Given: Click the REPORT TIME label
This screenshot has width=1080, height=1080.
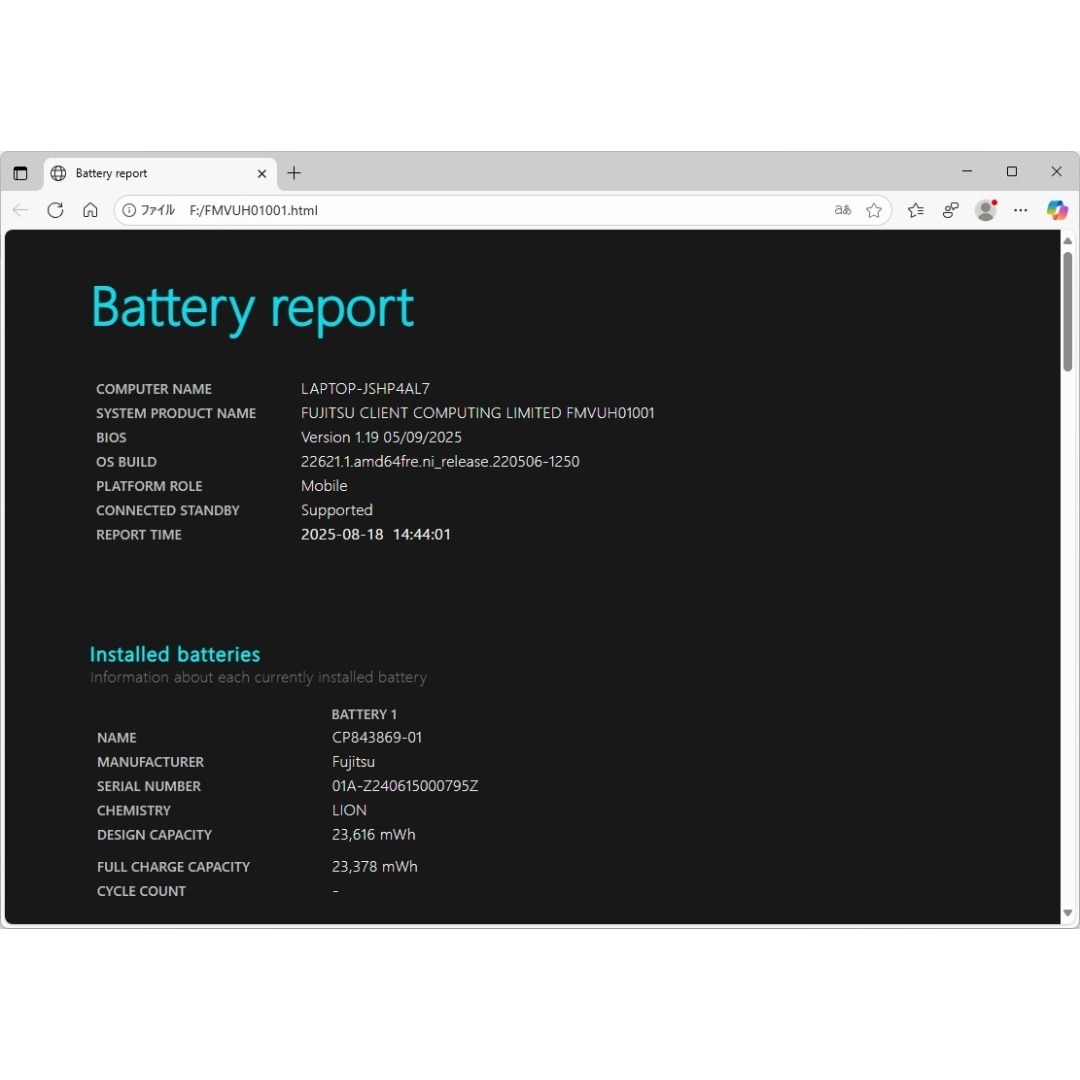Looking at the screenshot, I should pyautogui.click(x=138, y=535).
